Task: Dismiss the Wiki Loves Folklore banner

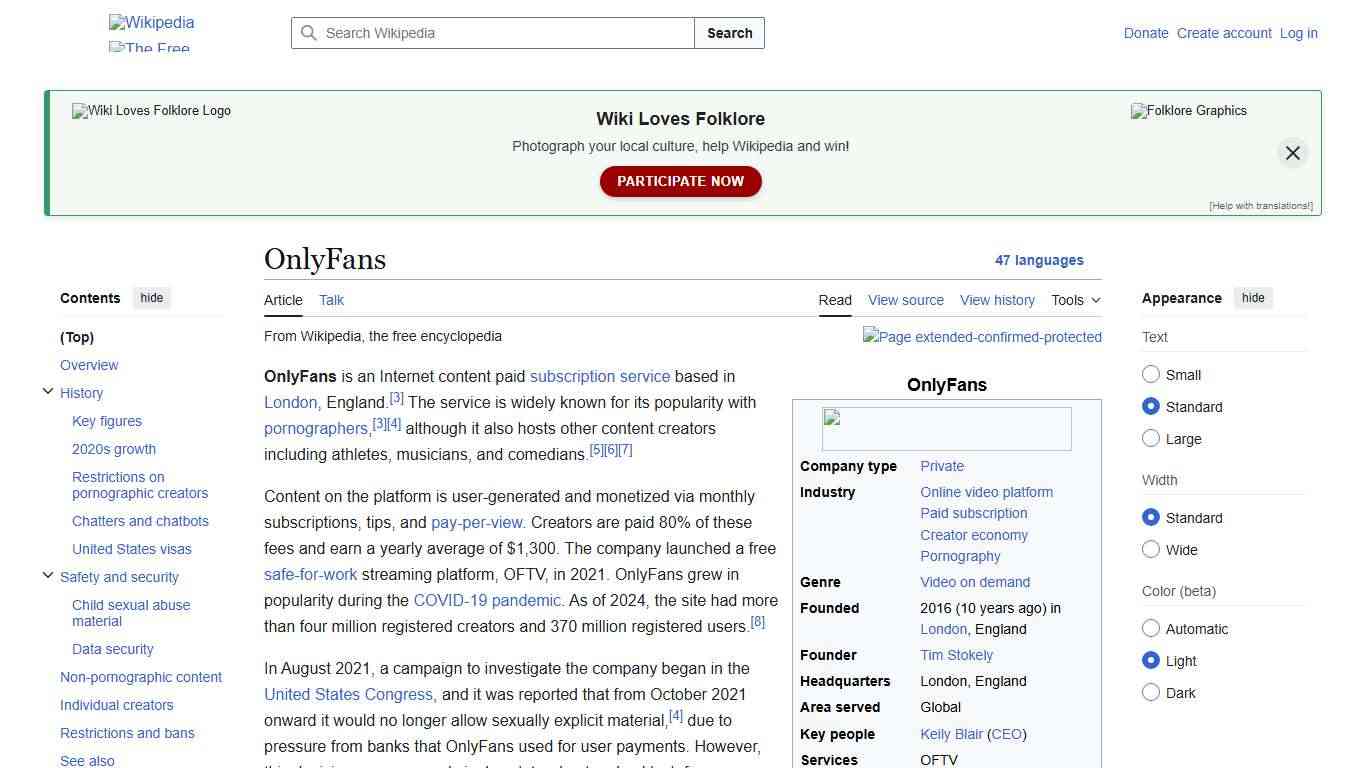Action: coord(1292,152)
